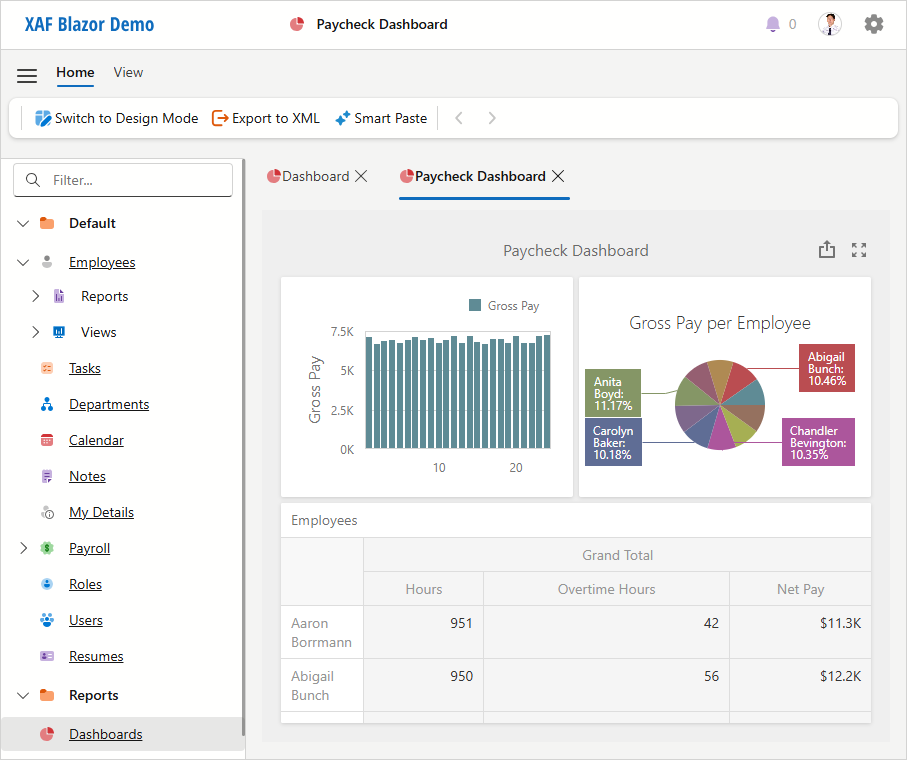Close the Dashboard tab
907x760 pixels.
click(361, 176)
